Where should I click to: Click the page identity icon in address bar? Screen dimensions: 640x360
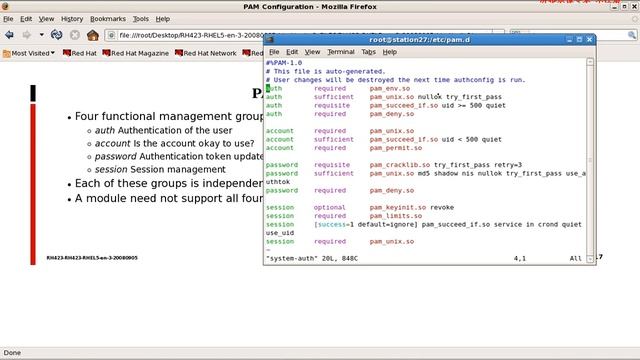tap(111, 36)
